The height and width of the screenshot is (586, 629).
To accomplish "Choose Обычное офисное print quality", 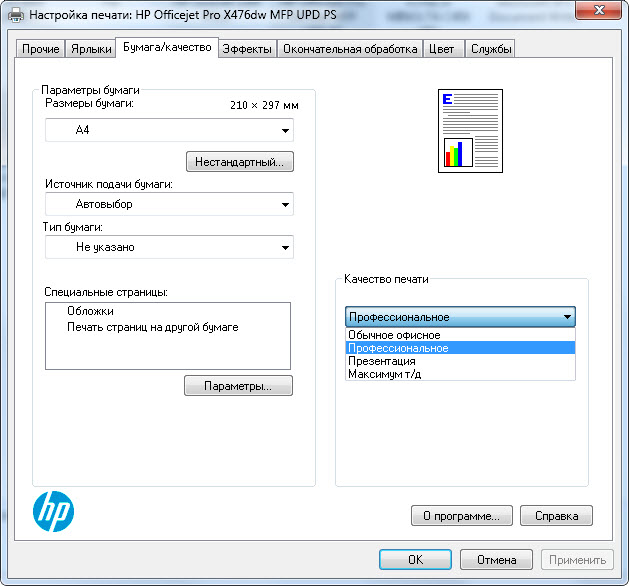I will pyautogui.click(x=460, y=335).
